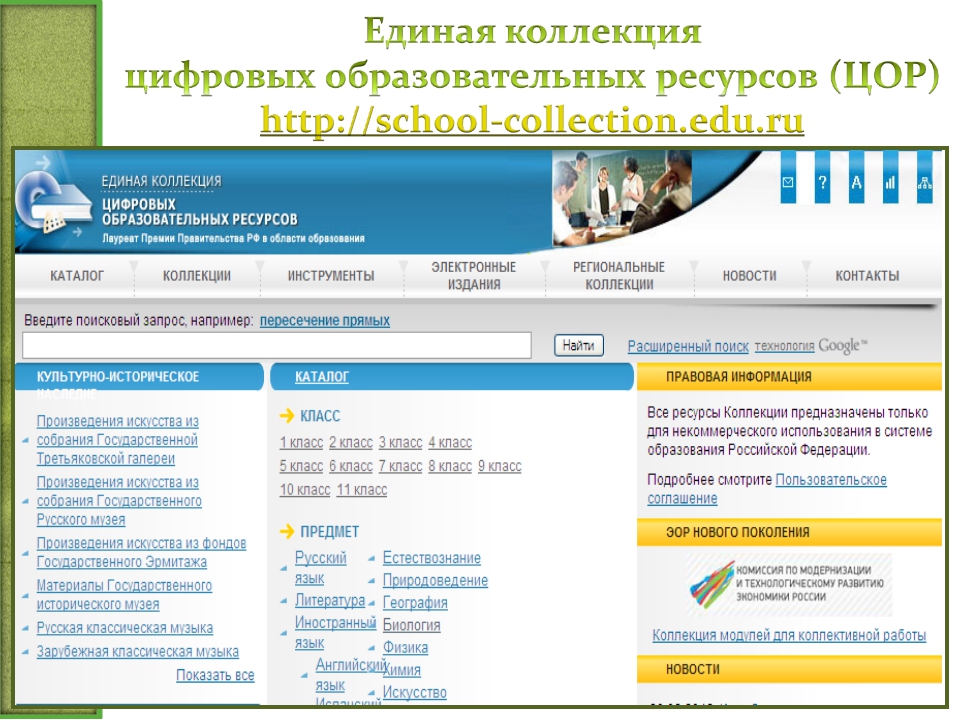Open subject Английский язык
Screen dimensions: 960x720
(x=350, y=675)
